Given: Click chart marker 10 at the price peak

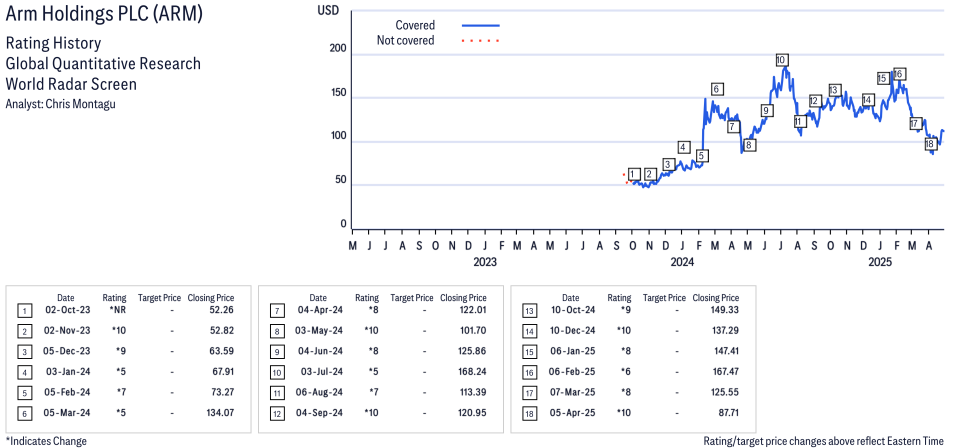Looking at the screenshot, I should coord(782,60).
